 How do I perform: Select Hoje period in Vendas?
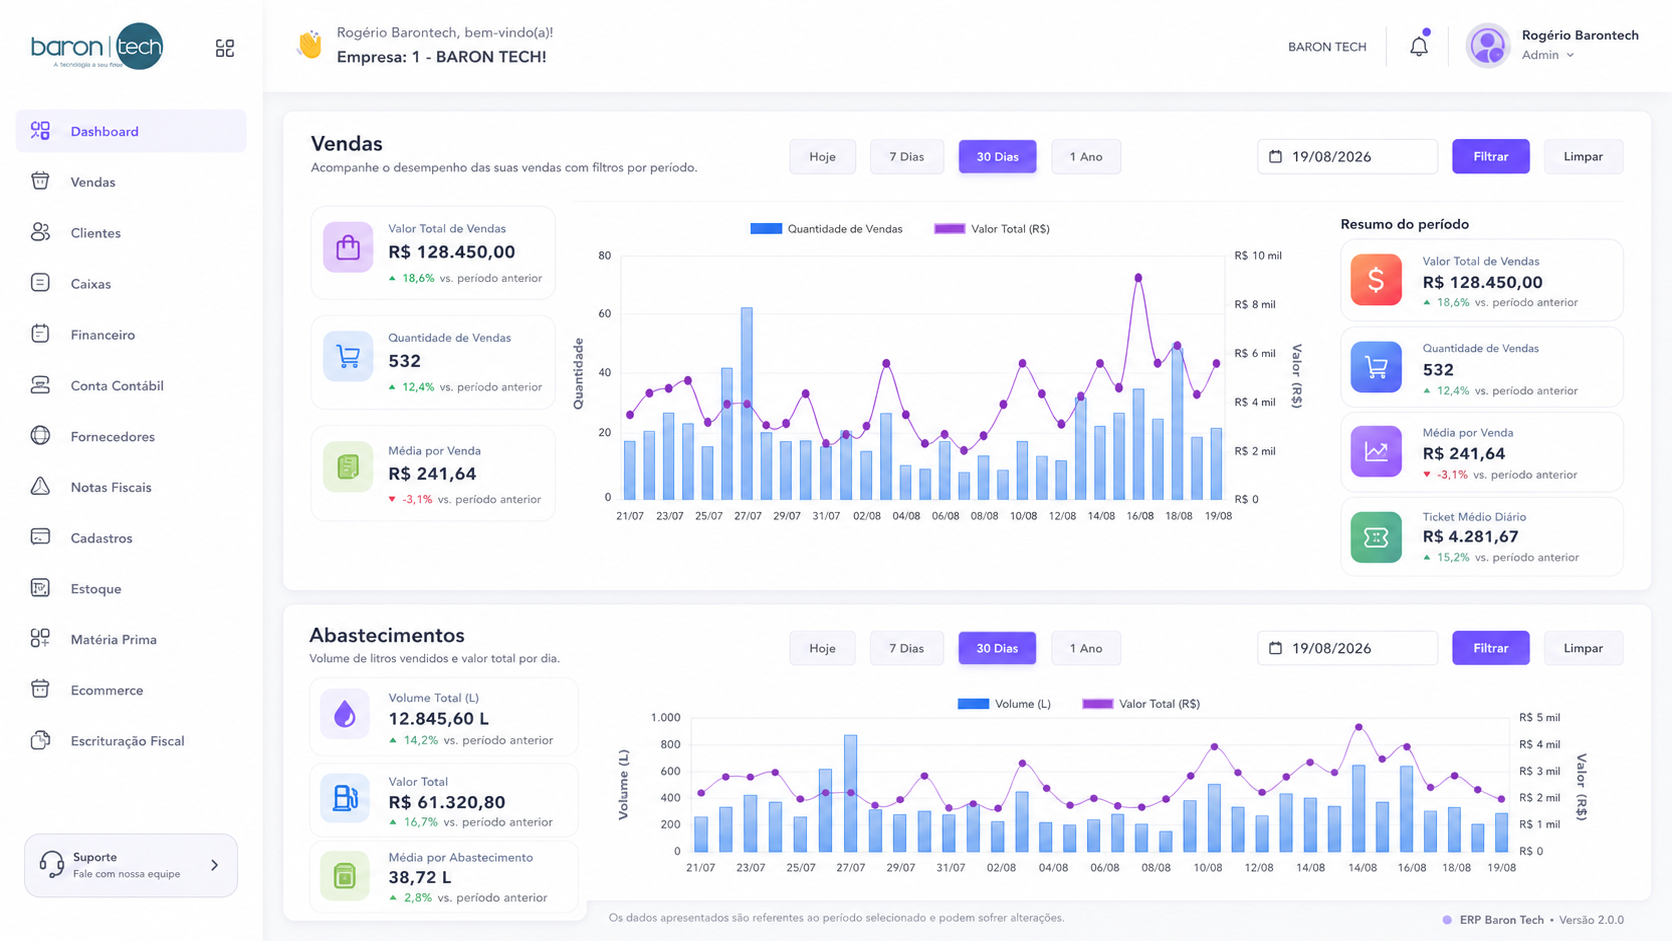tap(822, 156)
